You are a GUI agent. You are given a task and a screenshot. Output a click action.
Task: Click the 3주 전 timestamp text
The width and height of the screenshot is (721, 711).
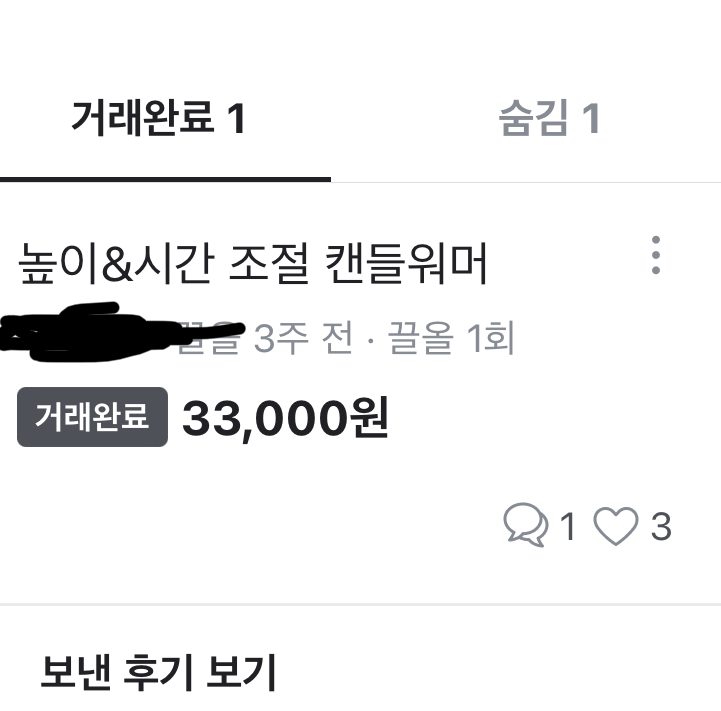[x=304, y=338]
